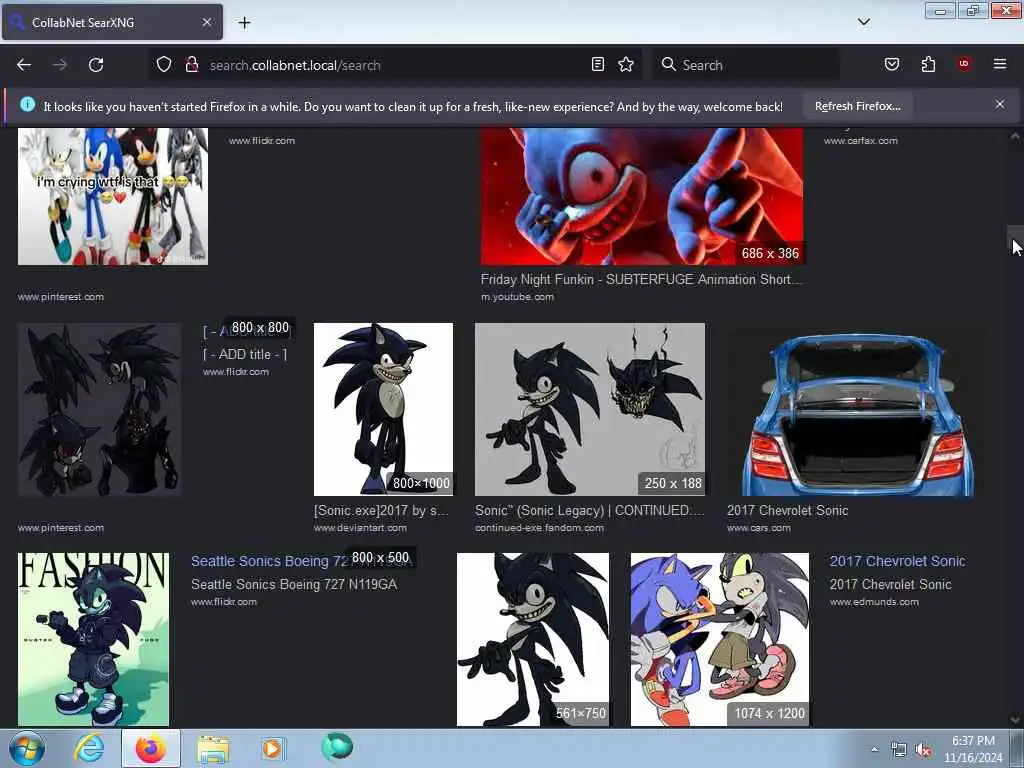Click the green globe taskbar application
The width and height of the screenshot is (1024, 768).
pyautogui.click(x=337, y=748)
